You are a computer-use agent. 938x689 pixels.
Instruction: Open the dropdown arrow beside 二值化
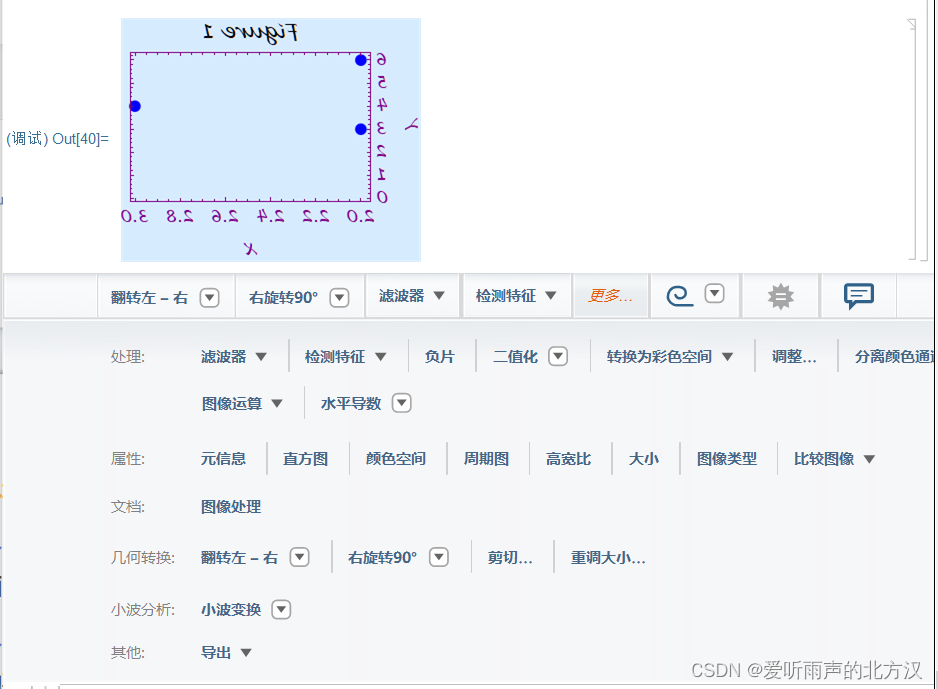click(x=558, y=356)
